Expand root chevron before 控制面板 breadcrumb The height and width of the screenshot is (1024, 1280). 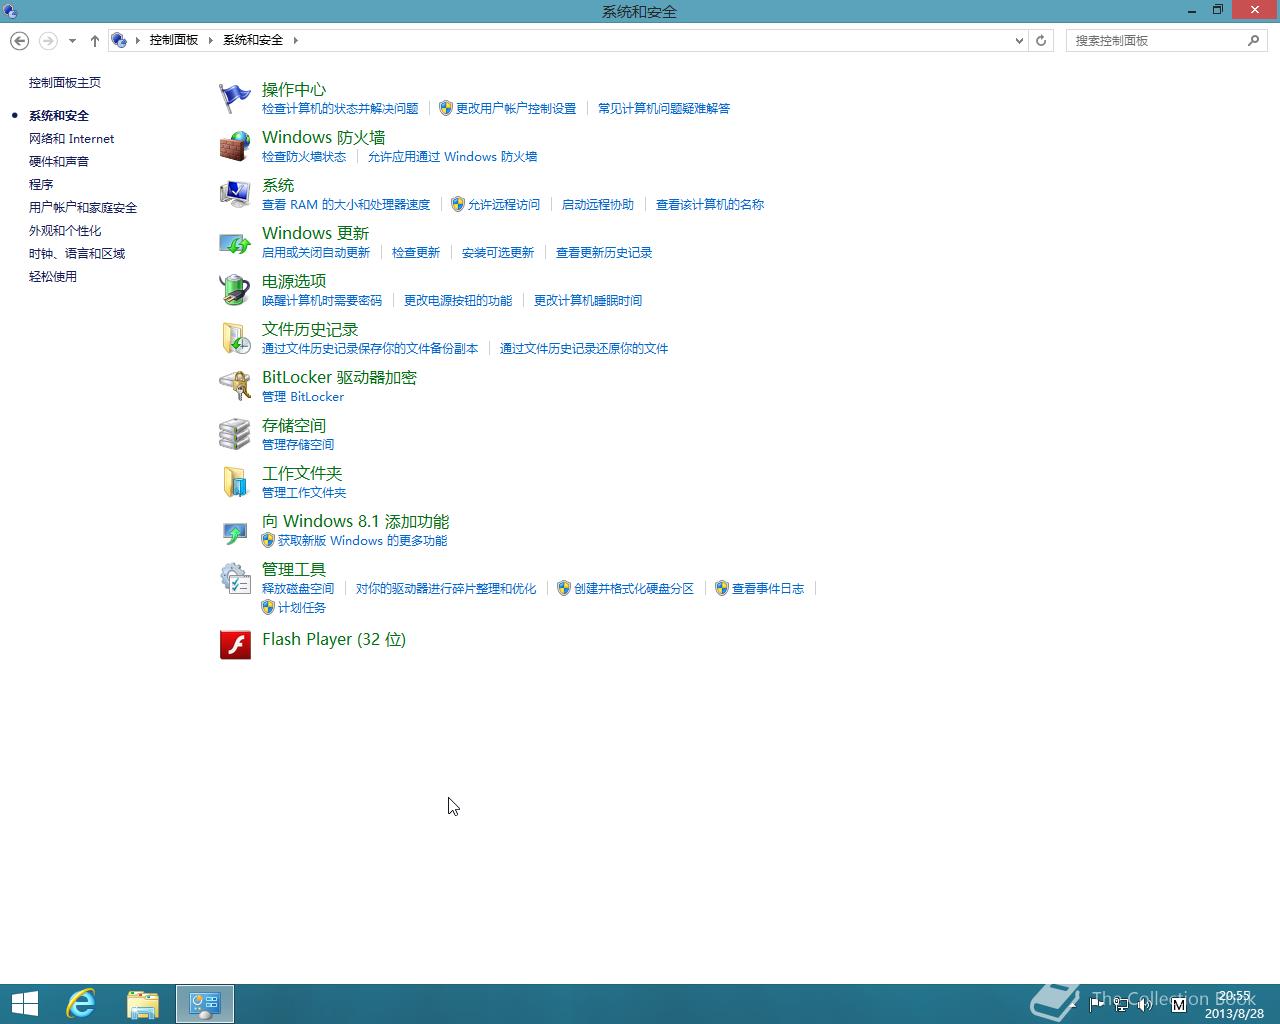(137, 40)
